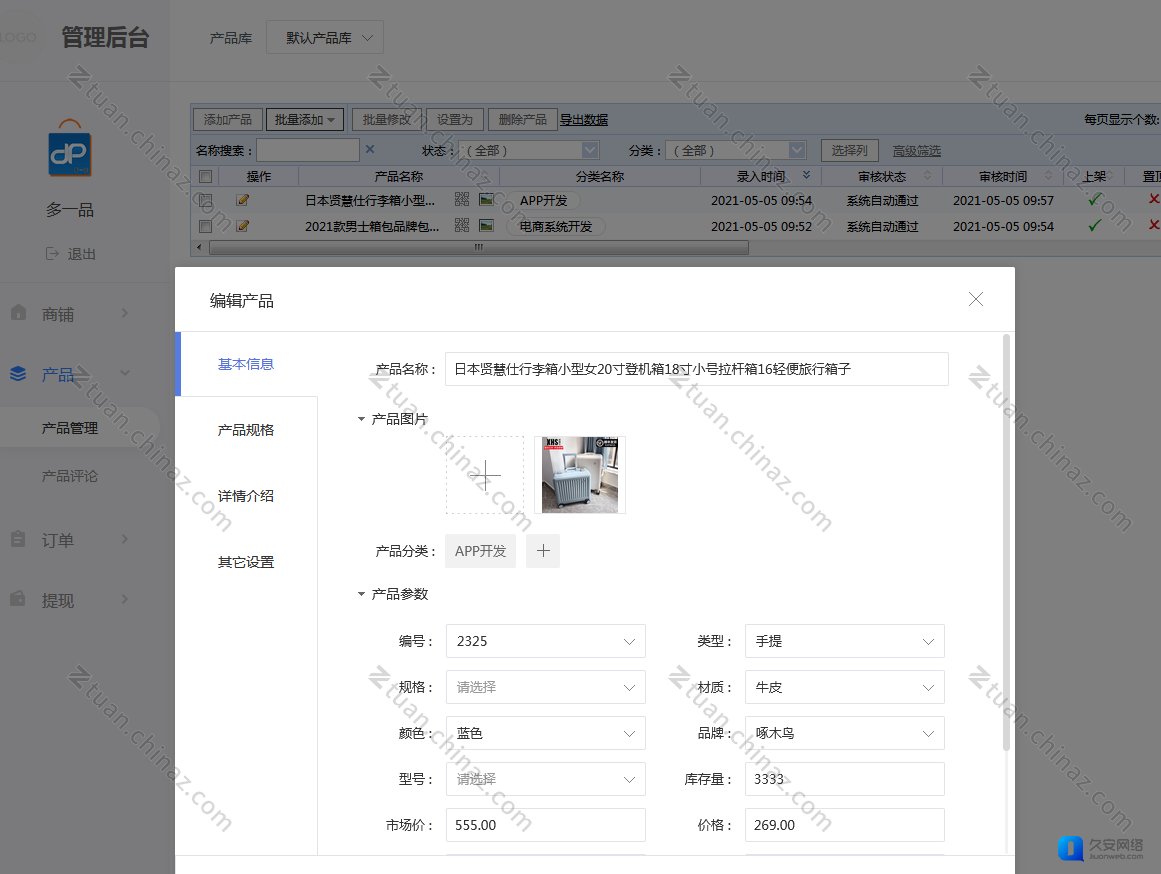
Task: Click 审核状态 column sort arrows
Action: (927, 176)
